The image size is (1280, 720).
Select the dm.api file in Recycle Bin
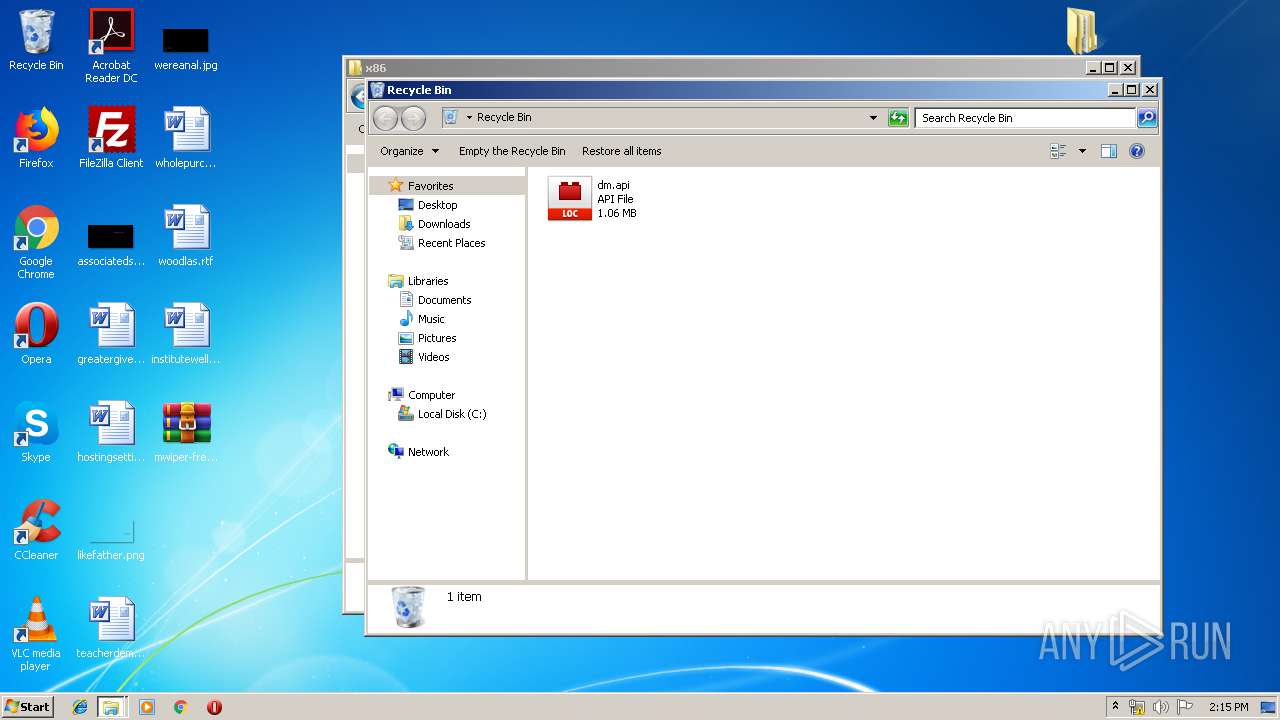pos(593,199)
